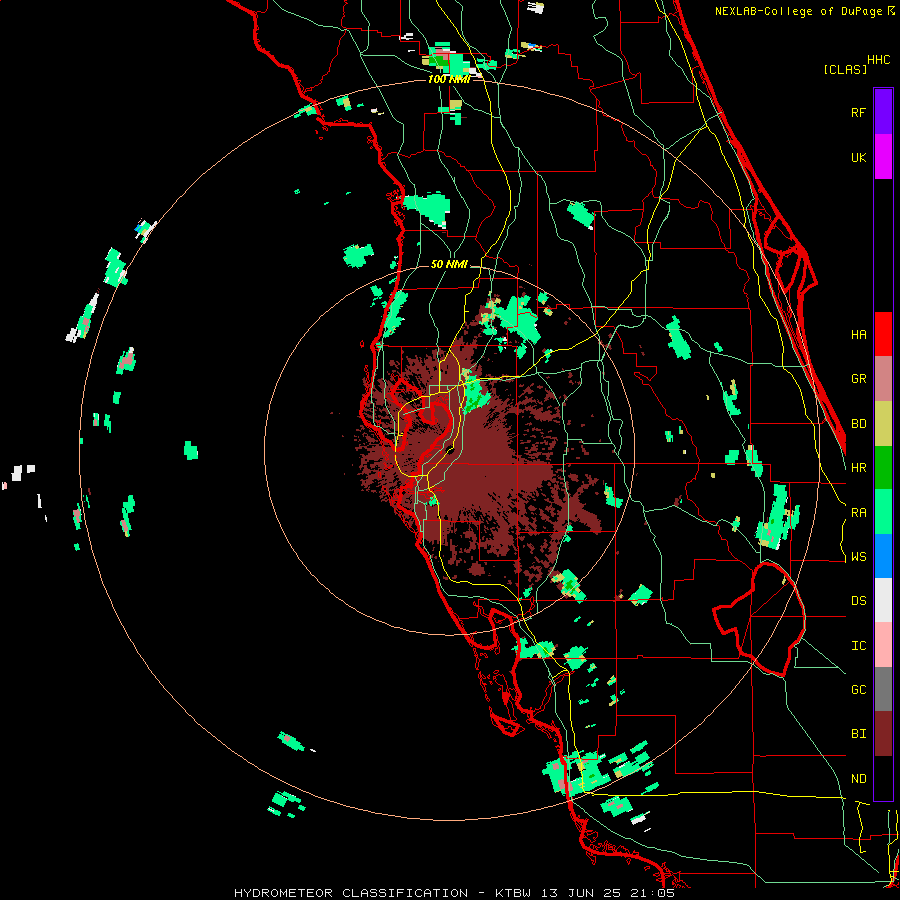Click the 21:05 timestamp
Screen dimensions: 900x900
(653, 893)
